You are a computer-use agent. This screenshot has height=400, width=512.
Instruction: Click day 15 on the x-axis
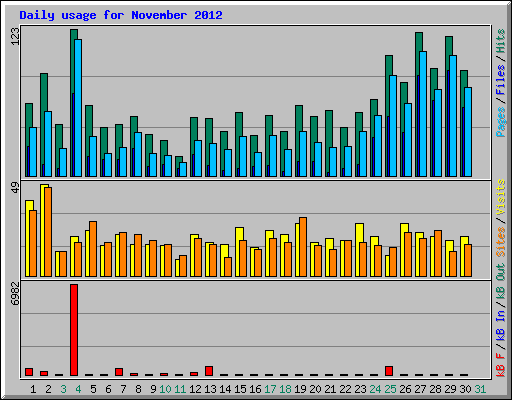(240, 389)
